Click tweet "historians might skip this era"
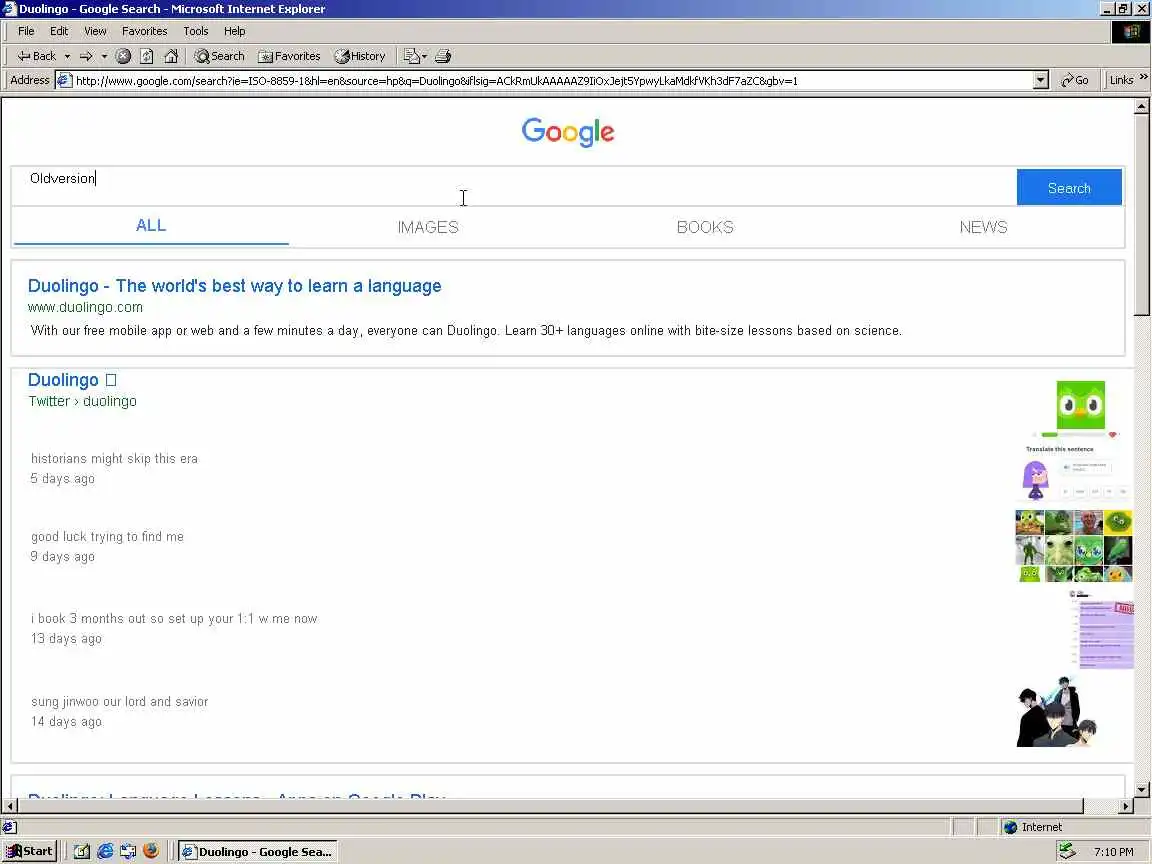Viewport: 1152px width, 864px height. coord(114,458)
